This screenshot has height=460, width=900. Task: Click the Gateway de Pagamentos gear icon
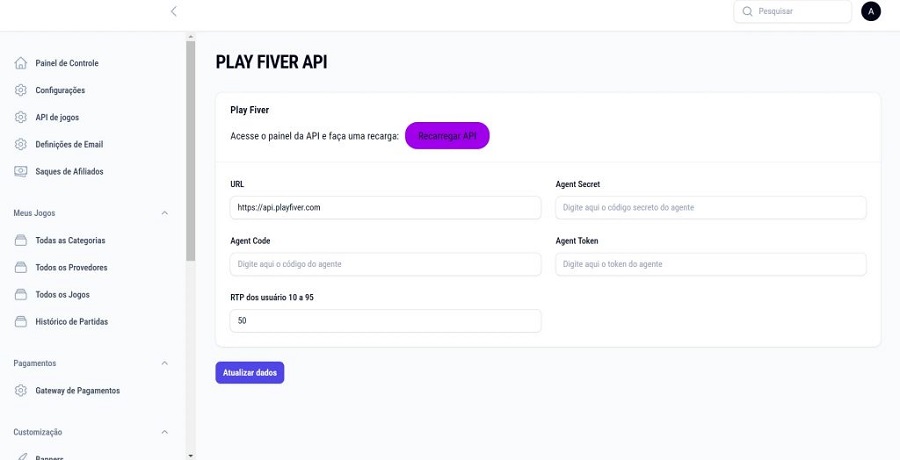click(21, 391)
